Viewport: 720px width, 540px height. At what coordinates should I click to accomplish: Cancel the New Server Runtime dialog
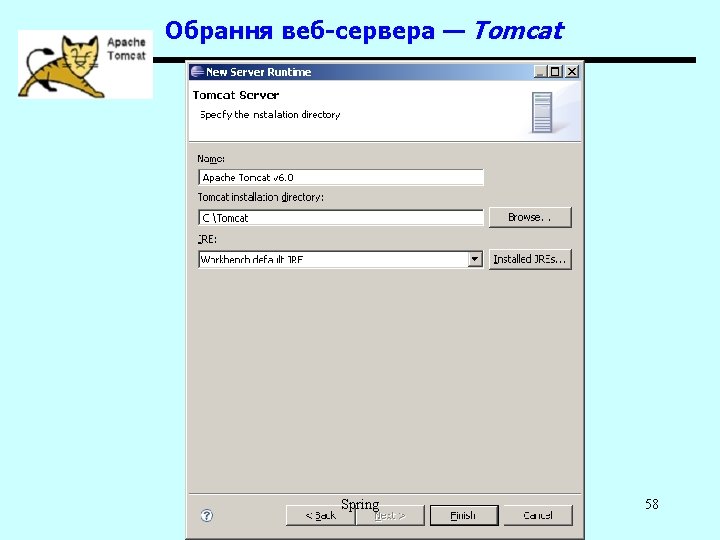pos(538,516)
